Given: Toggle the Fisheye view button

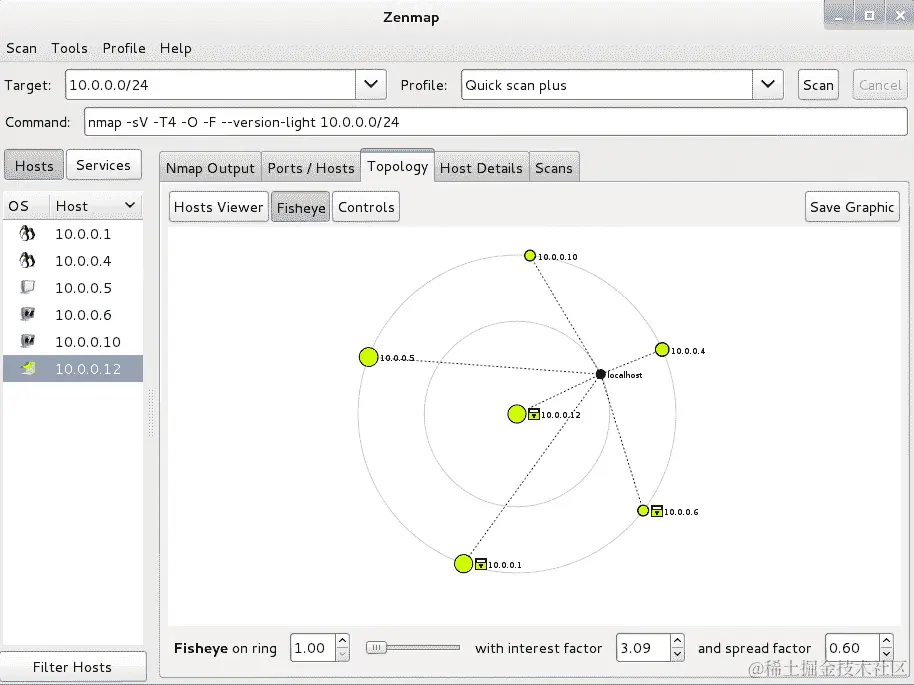Looking at the screenshot, I should tap(301, 207).
